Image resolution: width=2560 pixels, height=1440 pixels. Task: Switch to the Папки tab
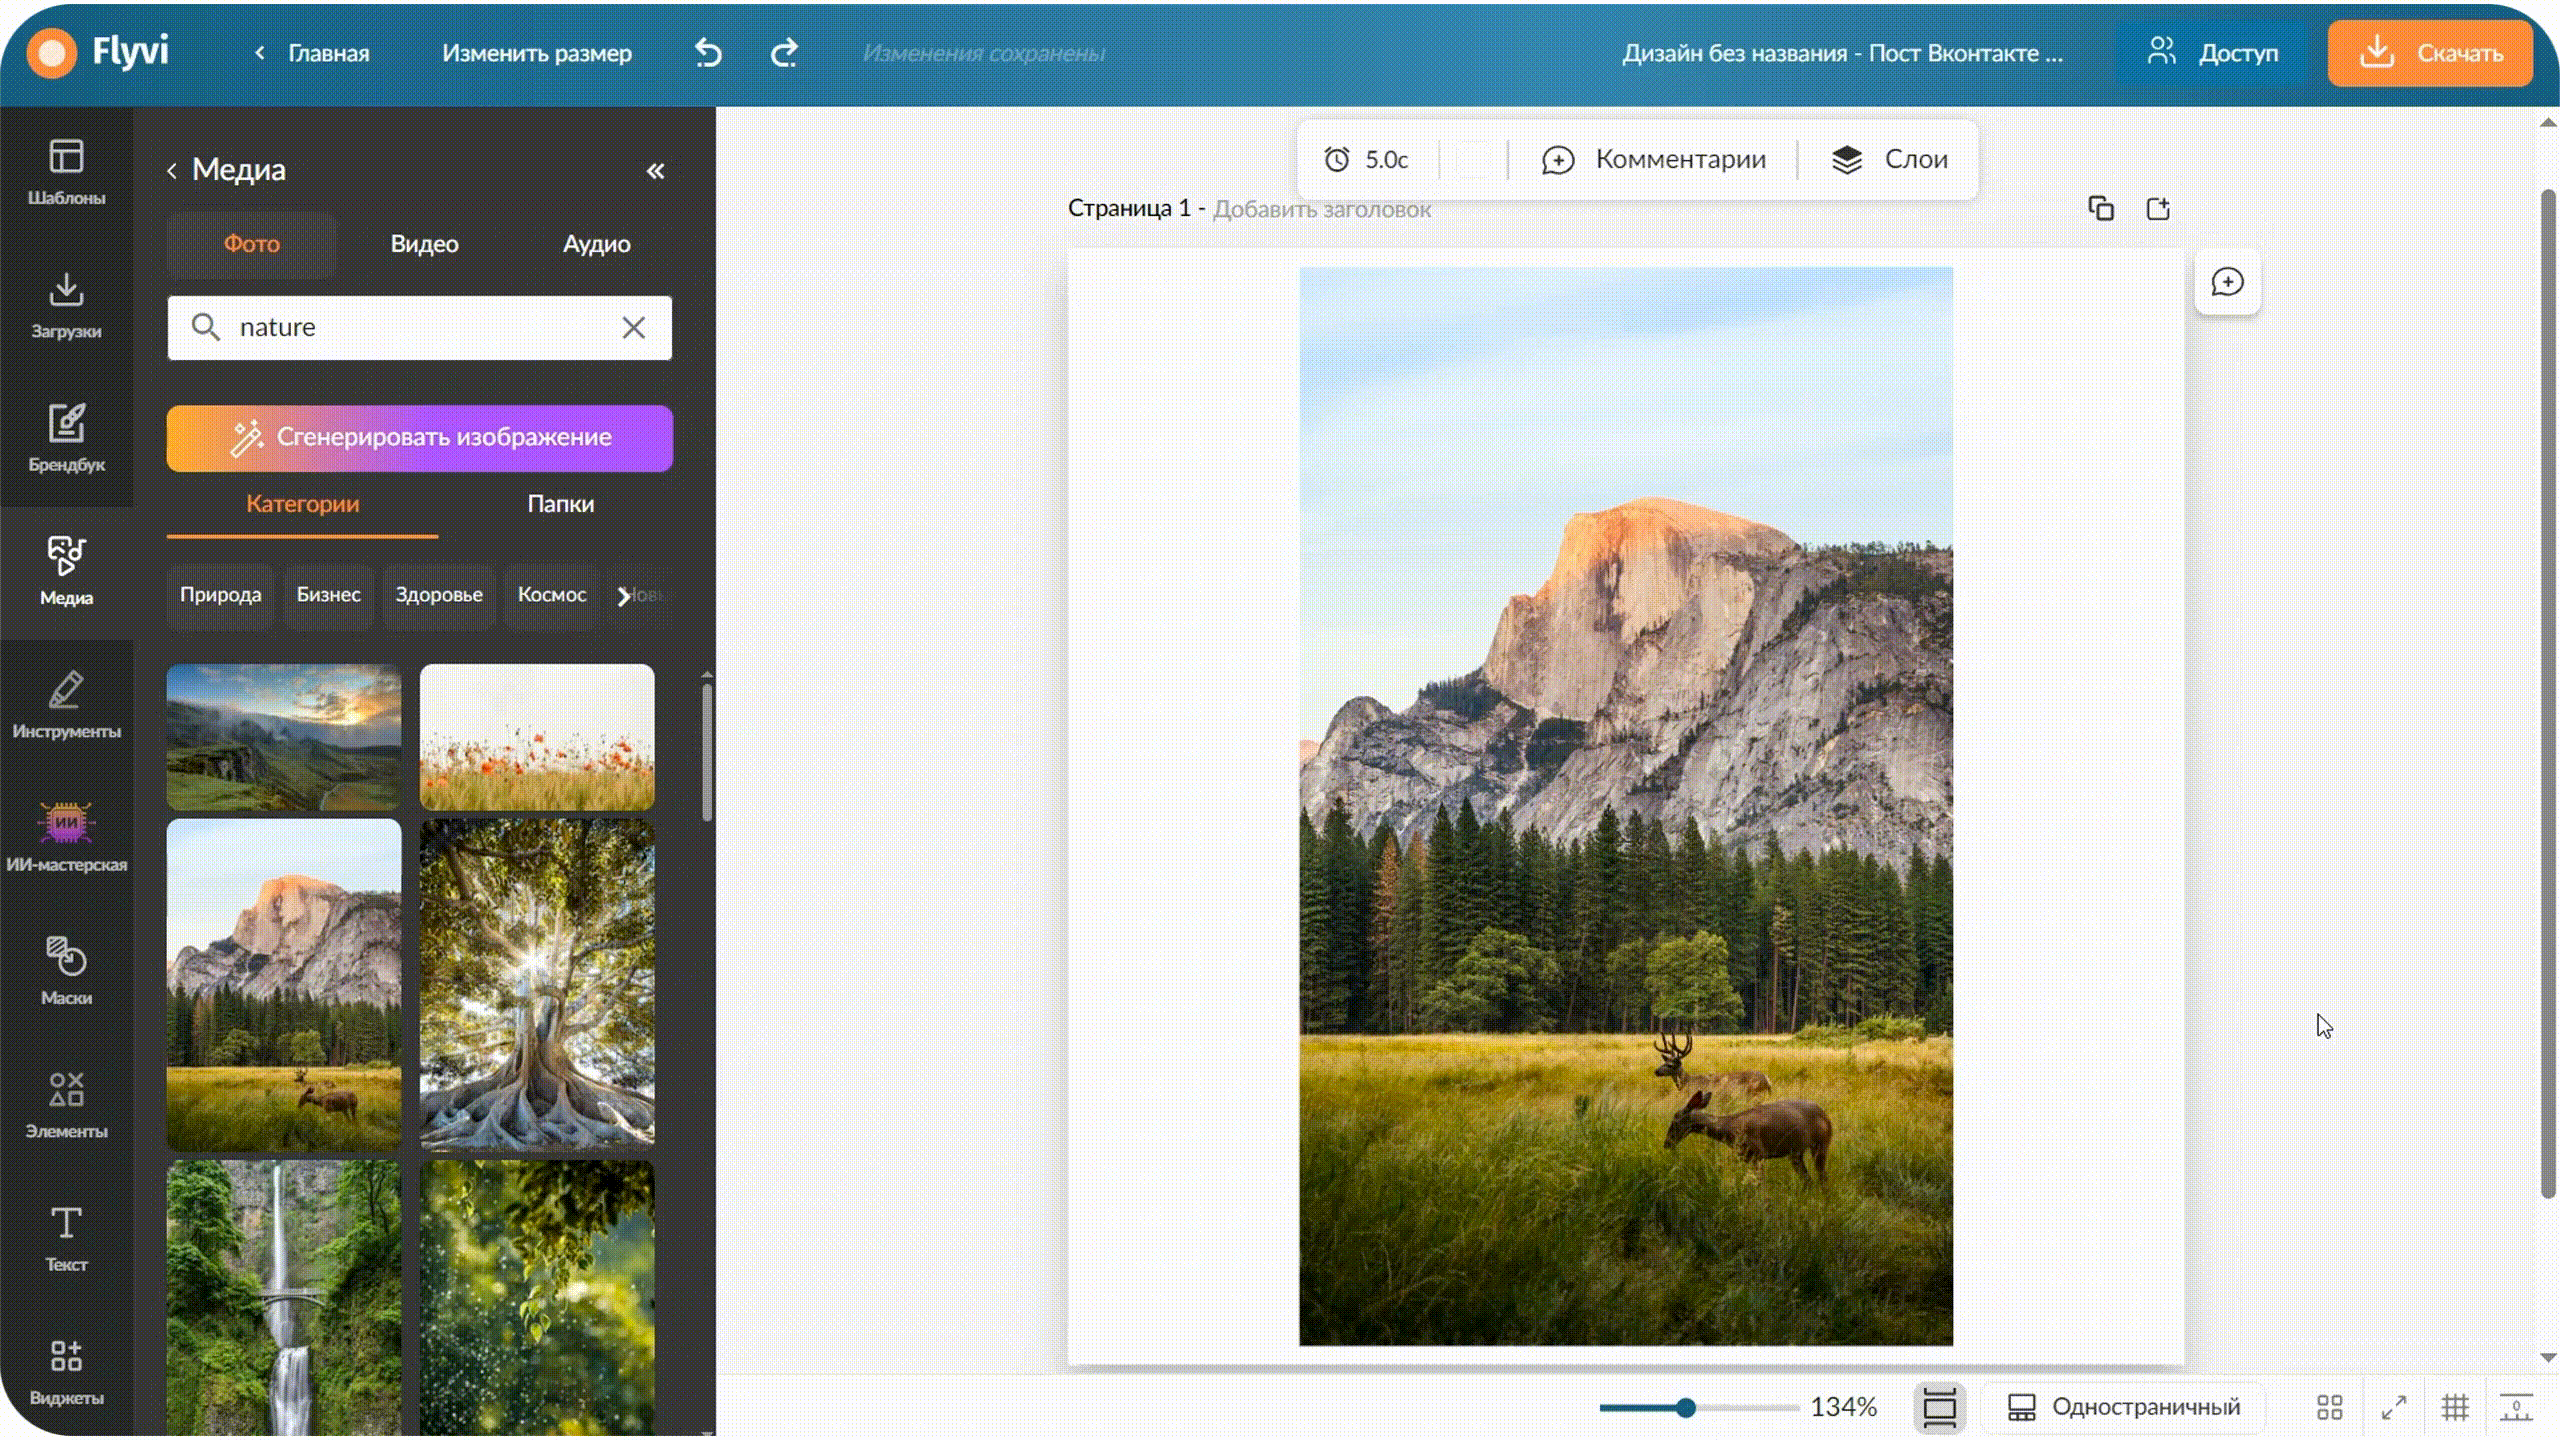(x=560, y=504)
